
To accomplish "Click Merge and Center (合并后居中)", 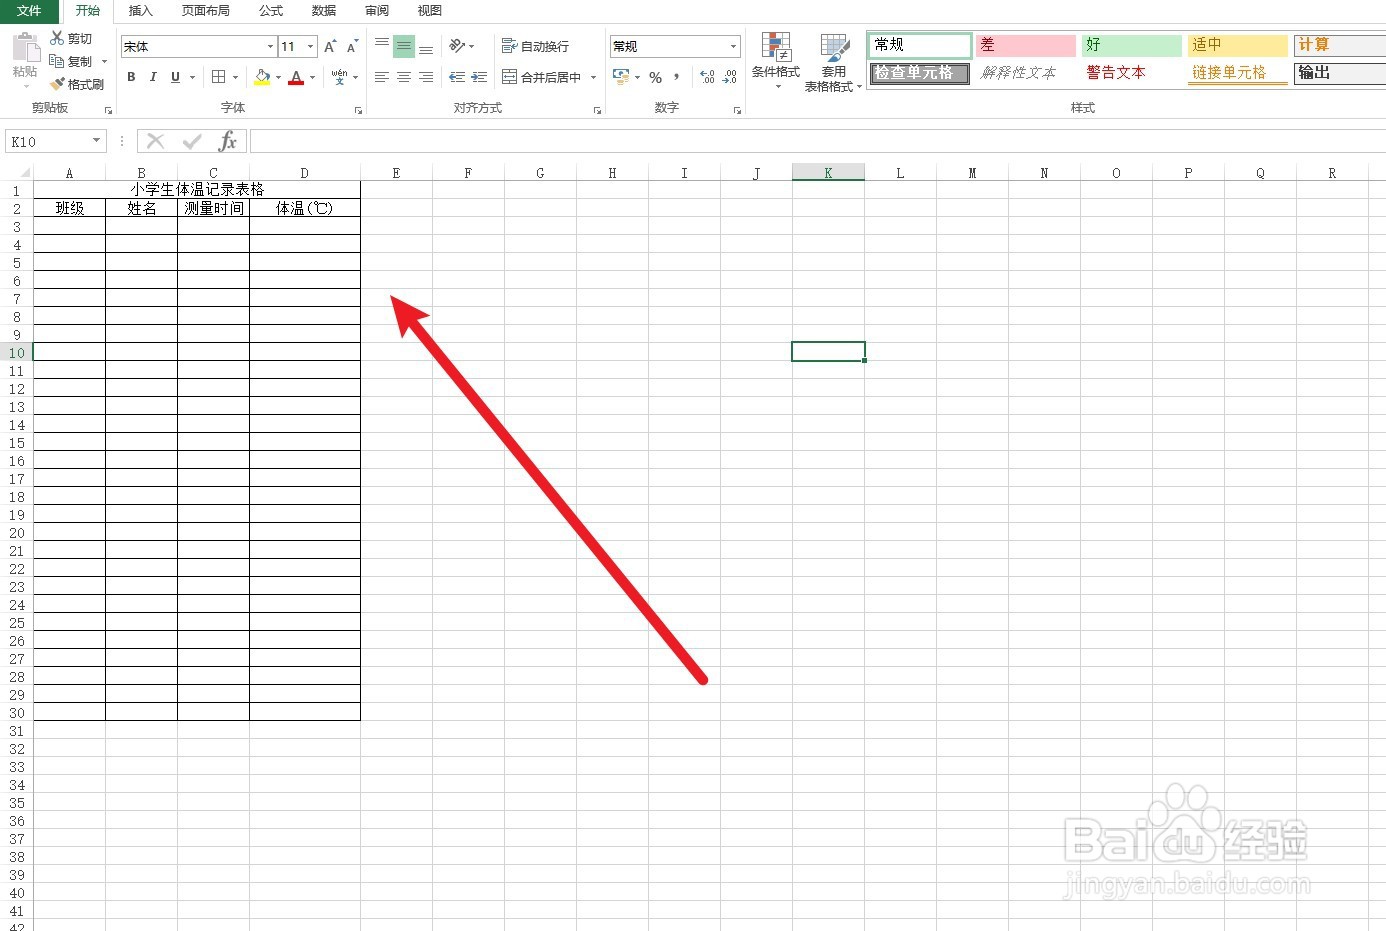I will (x=541, y=77).
